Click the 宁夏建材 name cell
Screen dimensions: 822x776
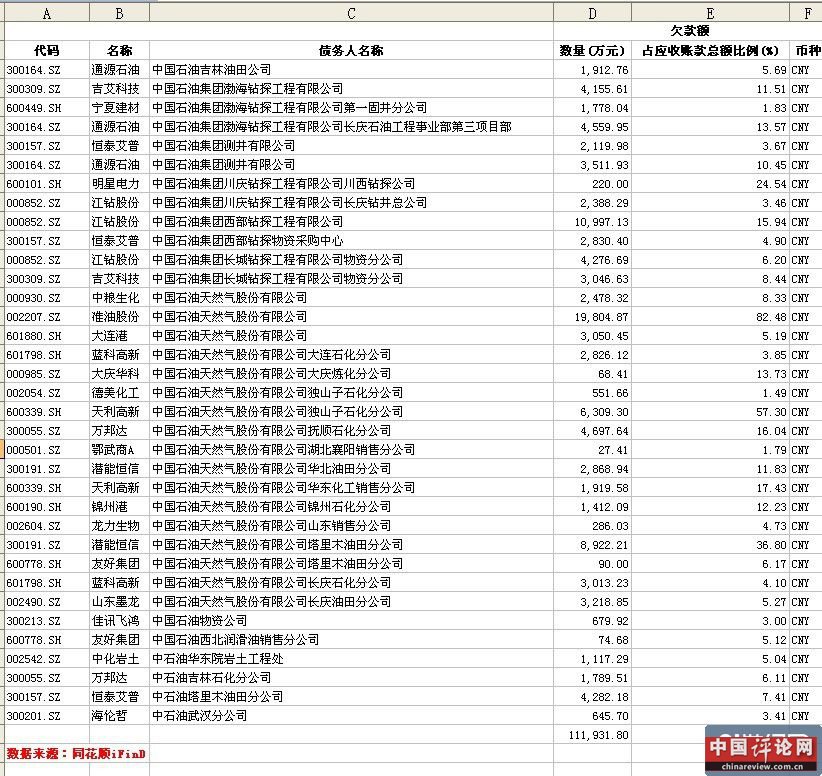coord(120,107)
